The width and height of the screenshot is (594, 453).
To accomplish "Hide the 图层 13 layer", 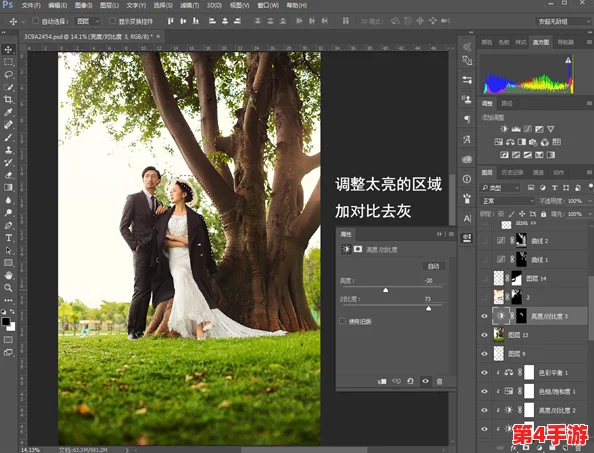I will 484,335.
